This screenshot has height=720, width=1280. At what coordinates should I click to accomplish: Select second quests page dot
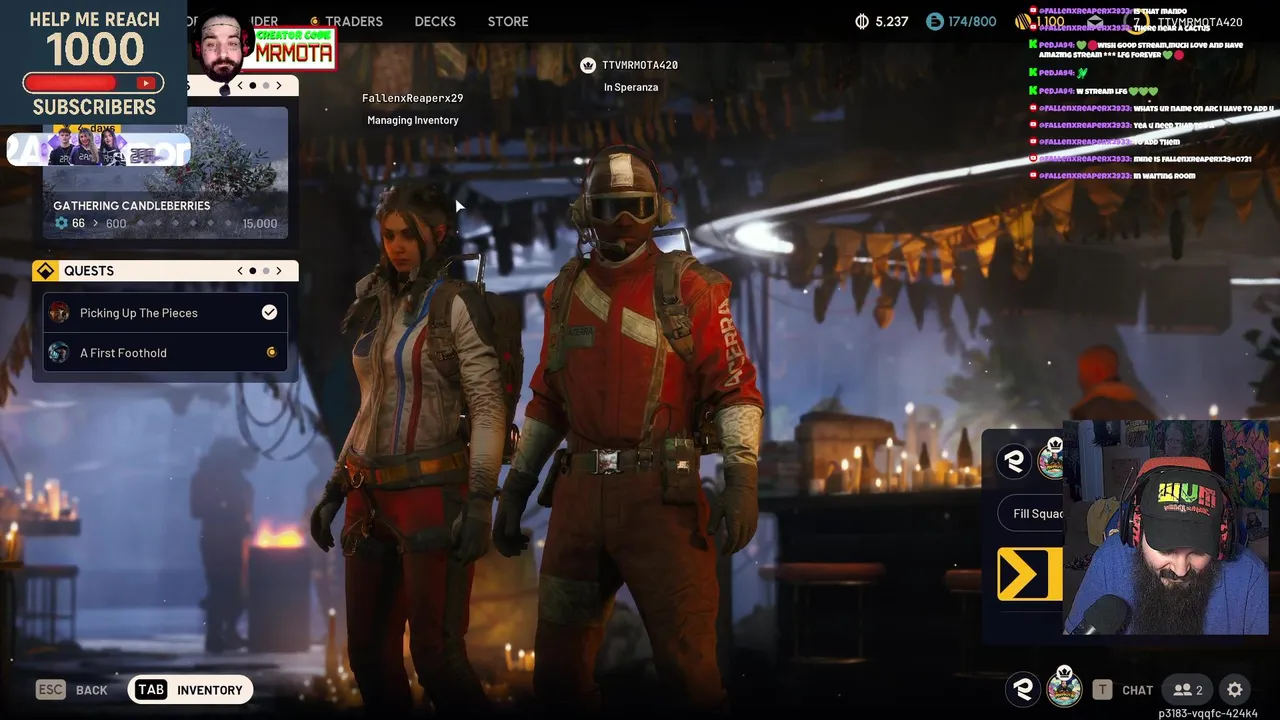[x=266, y=271]
